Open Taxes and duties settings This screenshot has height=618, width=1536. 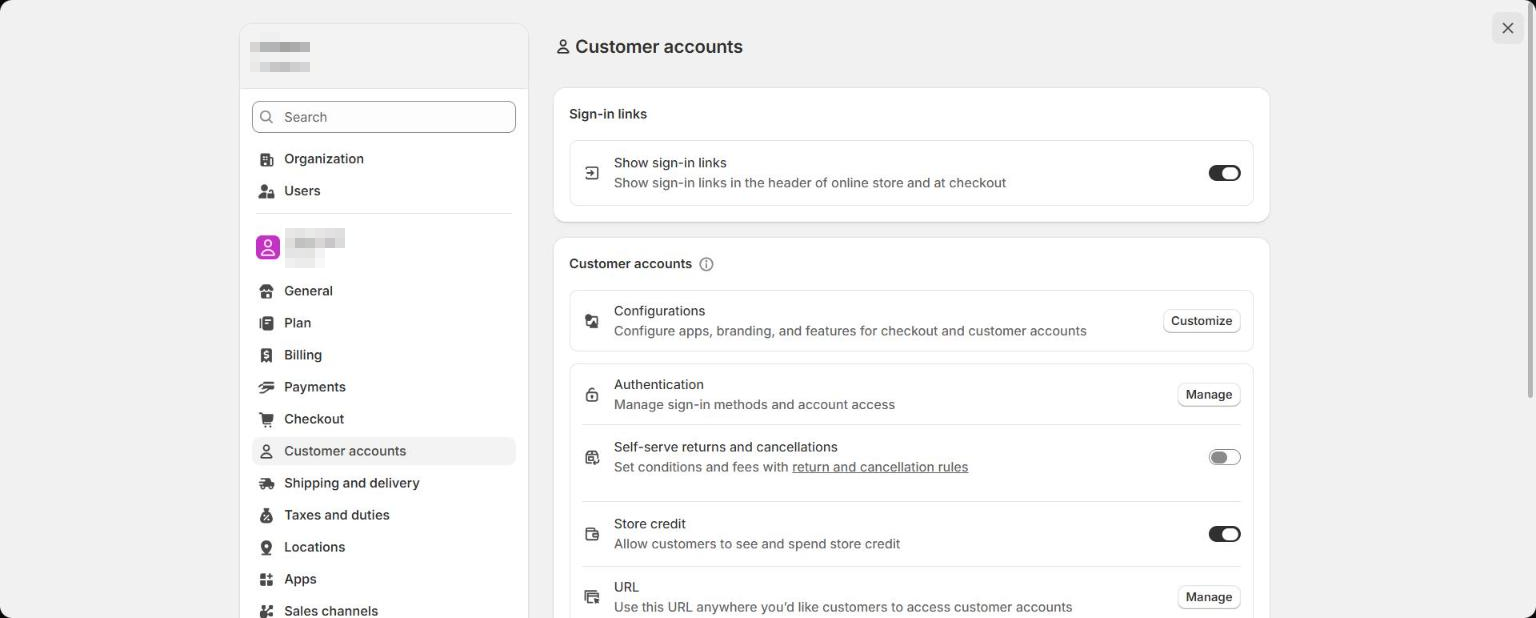click(x=384, y=515)
